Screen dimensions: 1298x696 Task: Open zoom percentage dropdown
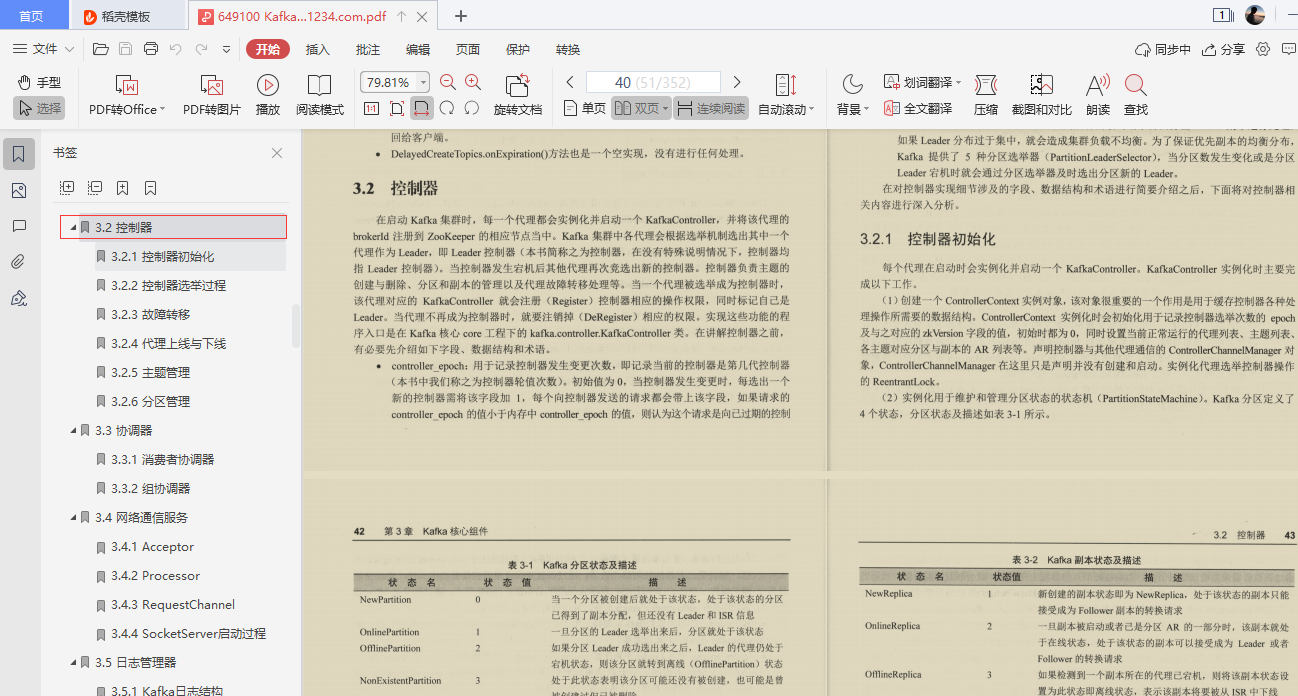coord(424,82)
